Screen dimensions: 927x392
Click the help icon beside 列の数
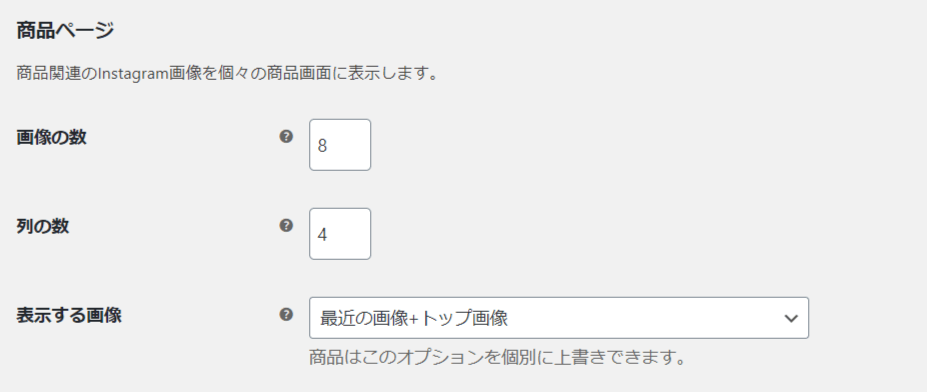(x=286, y=225)
